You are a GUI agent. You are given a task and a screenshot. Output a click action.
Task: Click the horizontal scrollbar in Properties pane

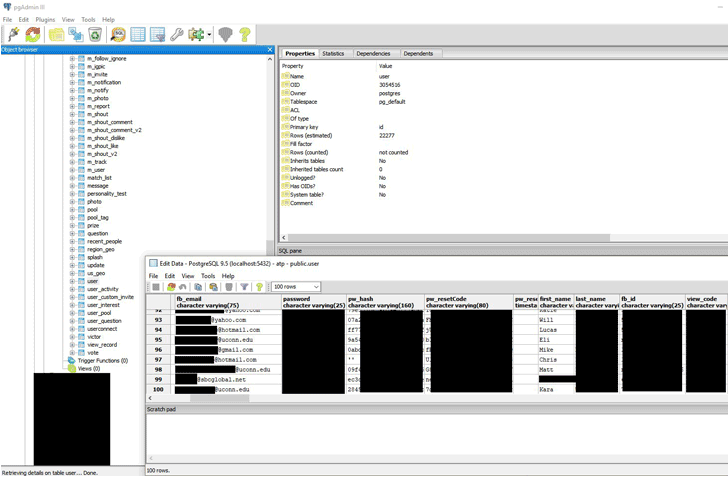pyautogui.click(x=448, y=238)
